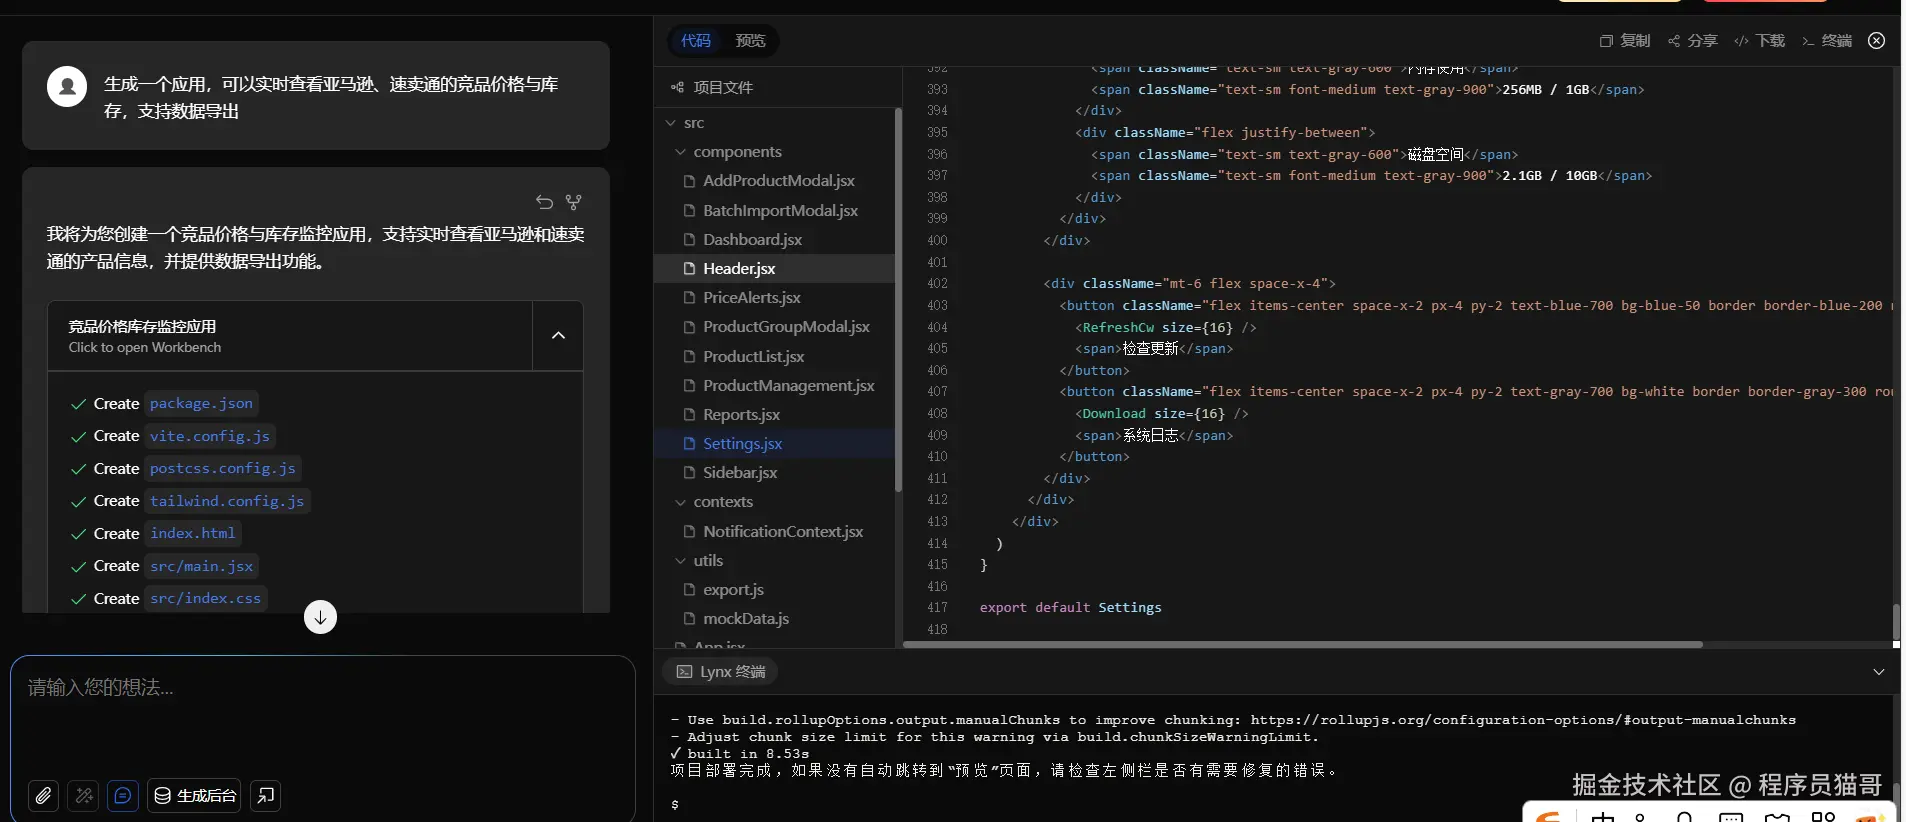Viewport: 1906px width, 822px height.
Task: Open Header.jsx file
Action: (x=774, y=269)
